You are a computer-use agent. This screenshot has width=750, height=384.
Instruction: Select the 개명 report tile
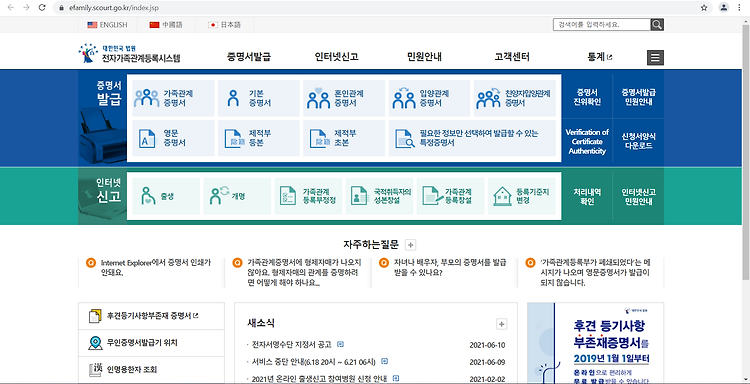pos(237,196)
